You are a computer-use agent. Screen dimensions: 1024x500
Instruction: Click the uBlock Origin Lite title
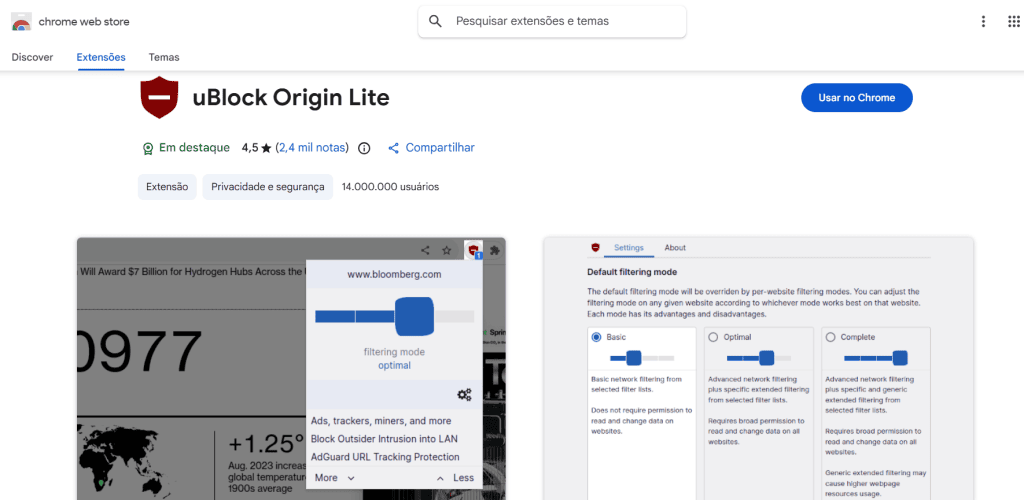(x=291, y=98)
